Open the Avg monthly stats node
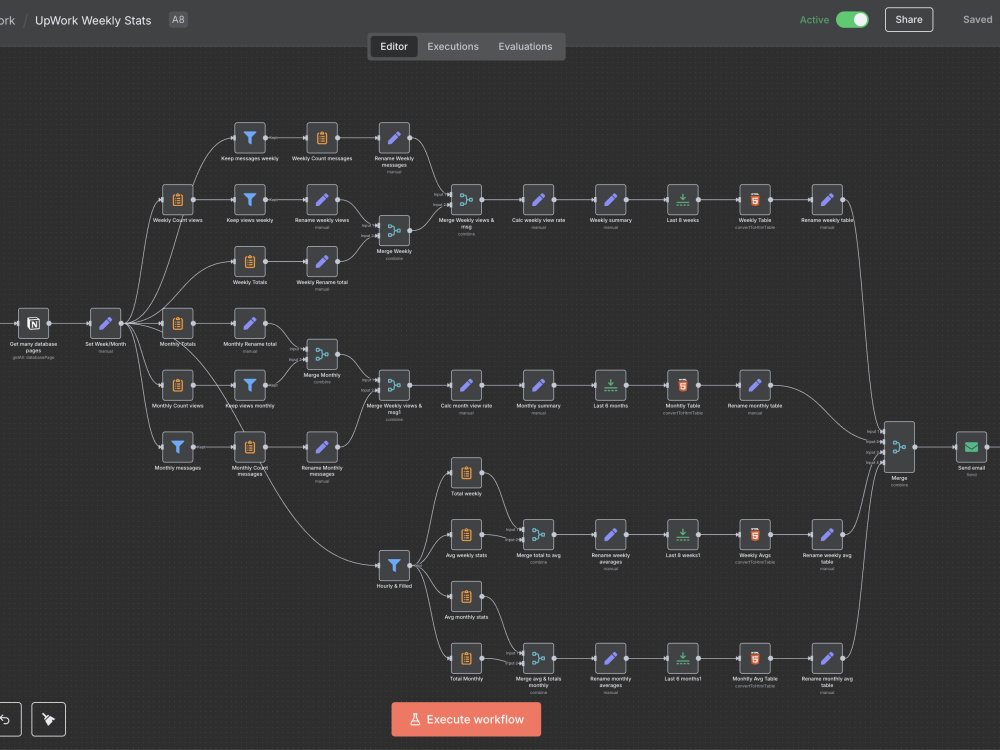The height and width of the screenshot is (750, 1000). pos(466,596)
